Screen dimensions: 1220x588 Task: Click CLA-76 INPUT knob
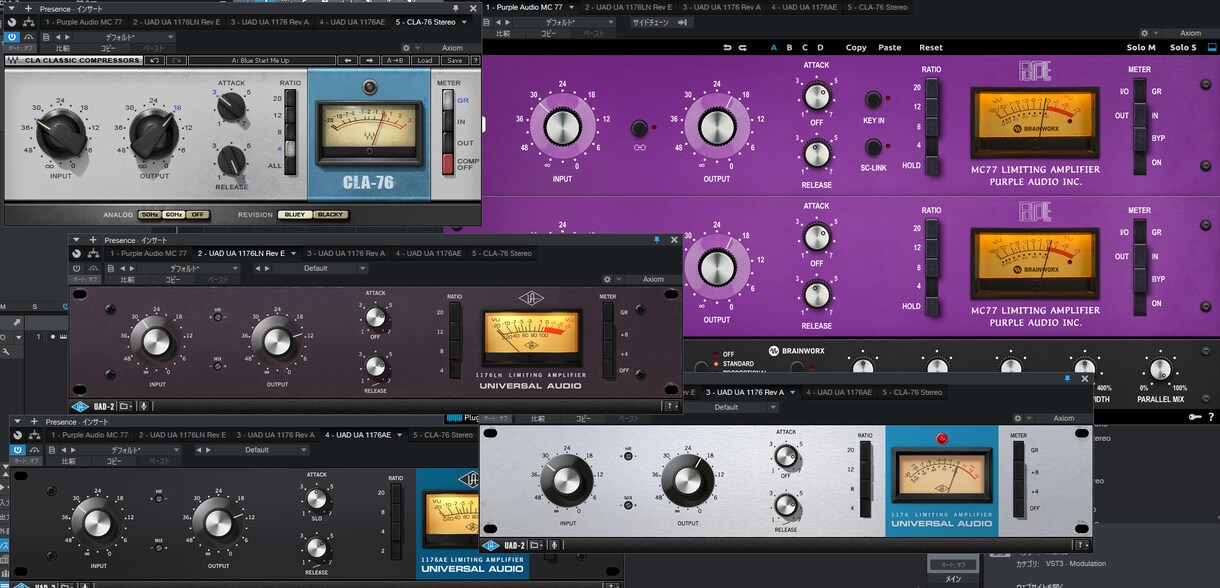point(62,134)
